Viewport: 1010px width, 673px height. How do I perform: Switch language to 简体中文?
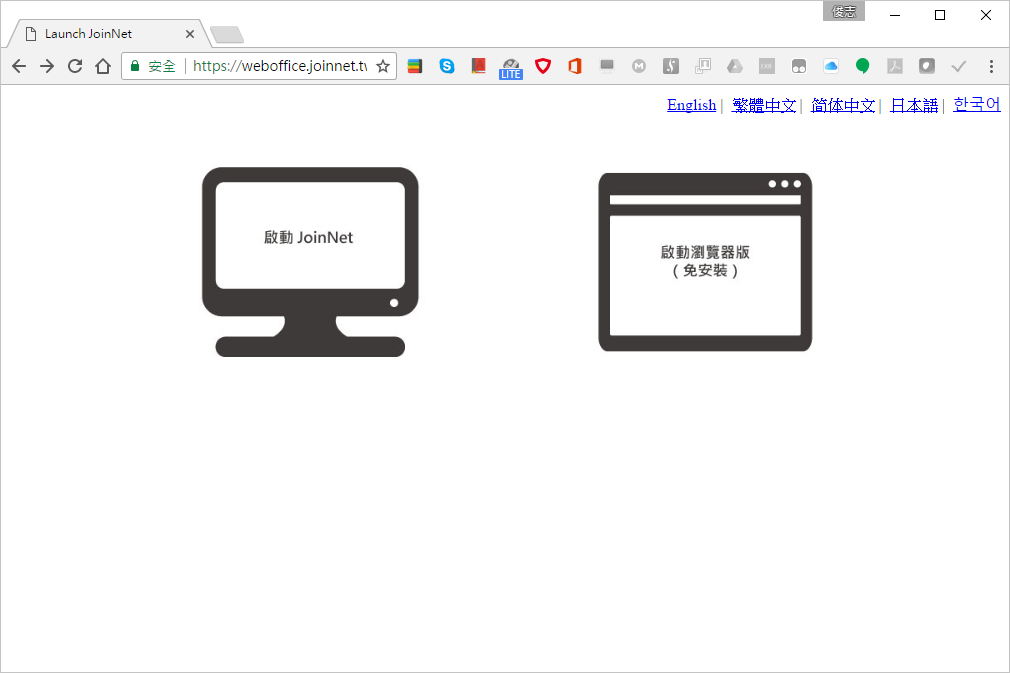843,105
